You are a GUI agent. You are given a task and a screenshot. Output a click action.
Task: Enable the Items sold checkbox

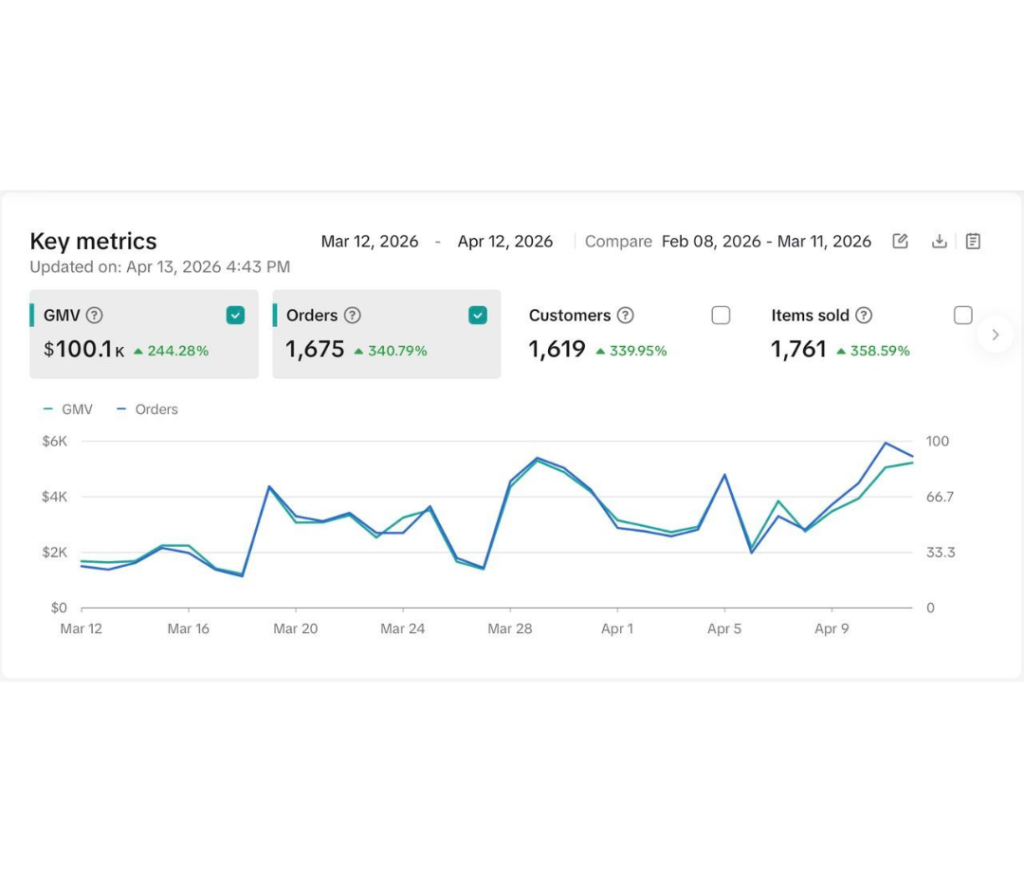963,315
